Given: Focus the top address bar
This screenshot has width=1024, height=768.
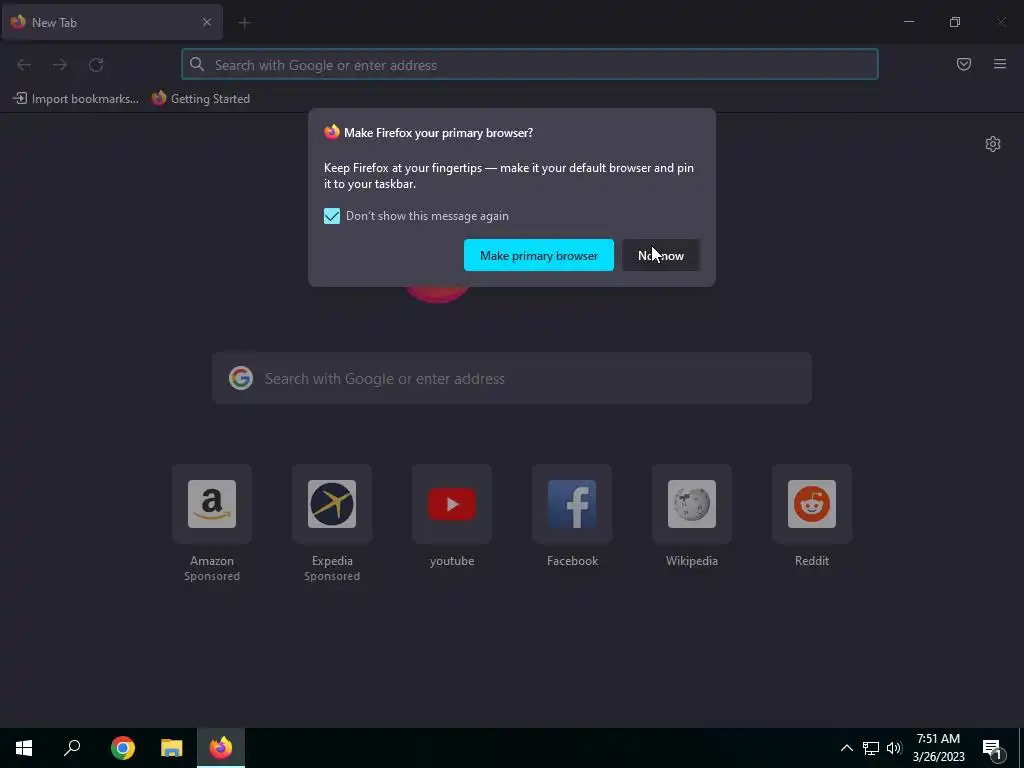Looking at the screenshot, I should pyautogui.click(x=530, y=65).
